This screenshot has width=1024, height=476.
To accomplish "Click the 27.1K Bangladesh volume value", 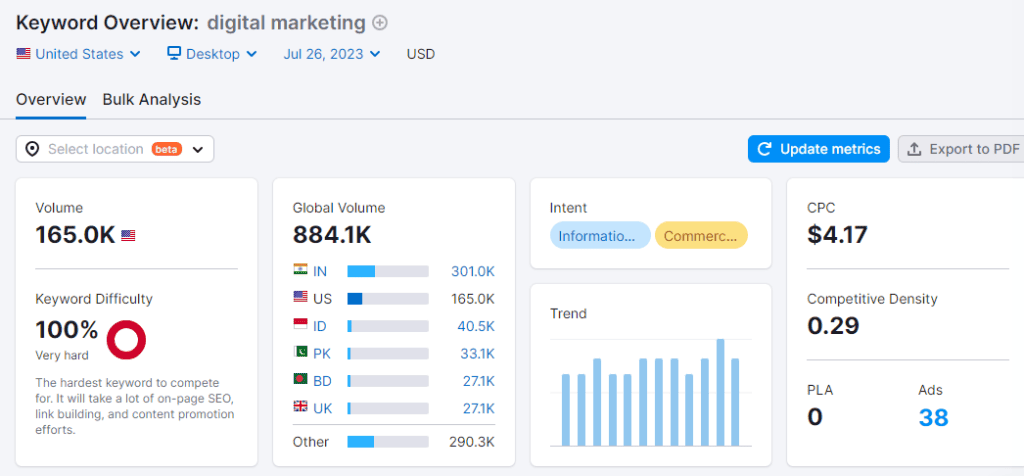I will [x=477, y=381].
